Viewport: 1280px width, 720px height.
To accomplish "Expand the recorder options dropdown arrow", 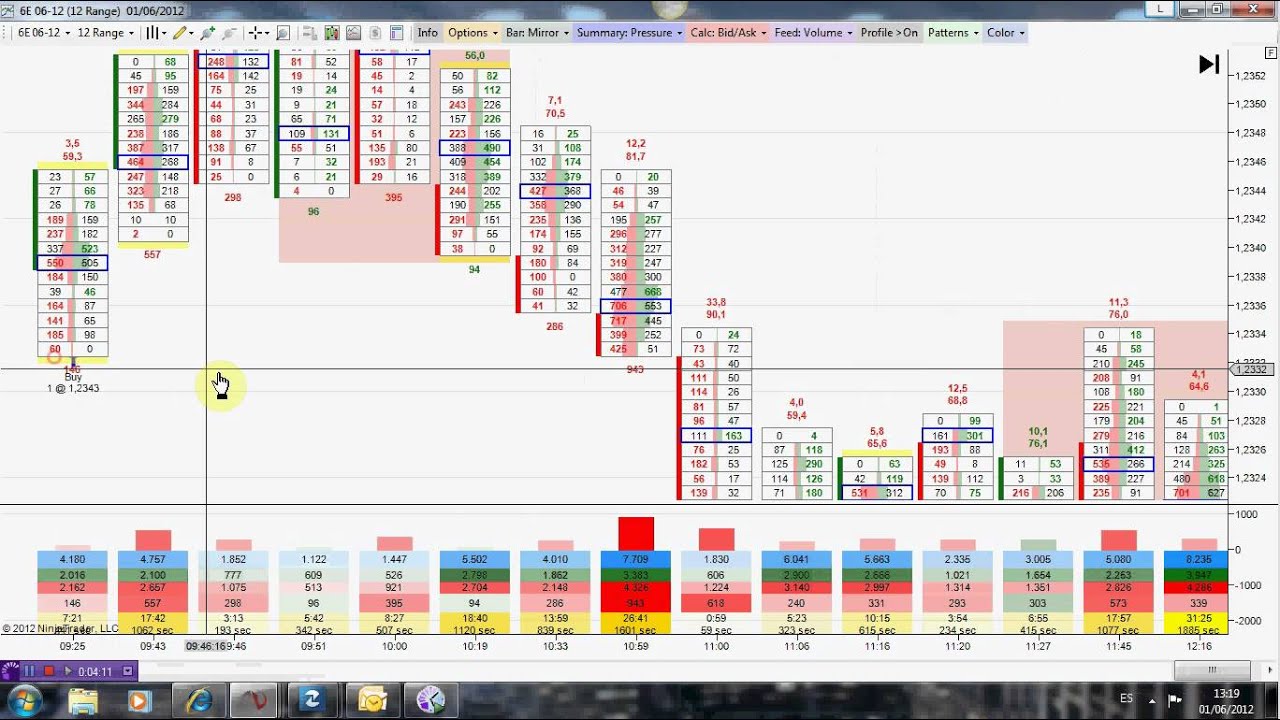I will [x=127, y=671].
